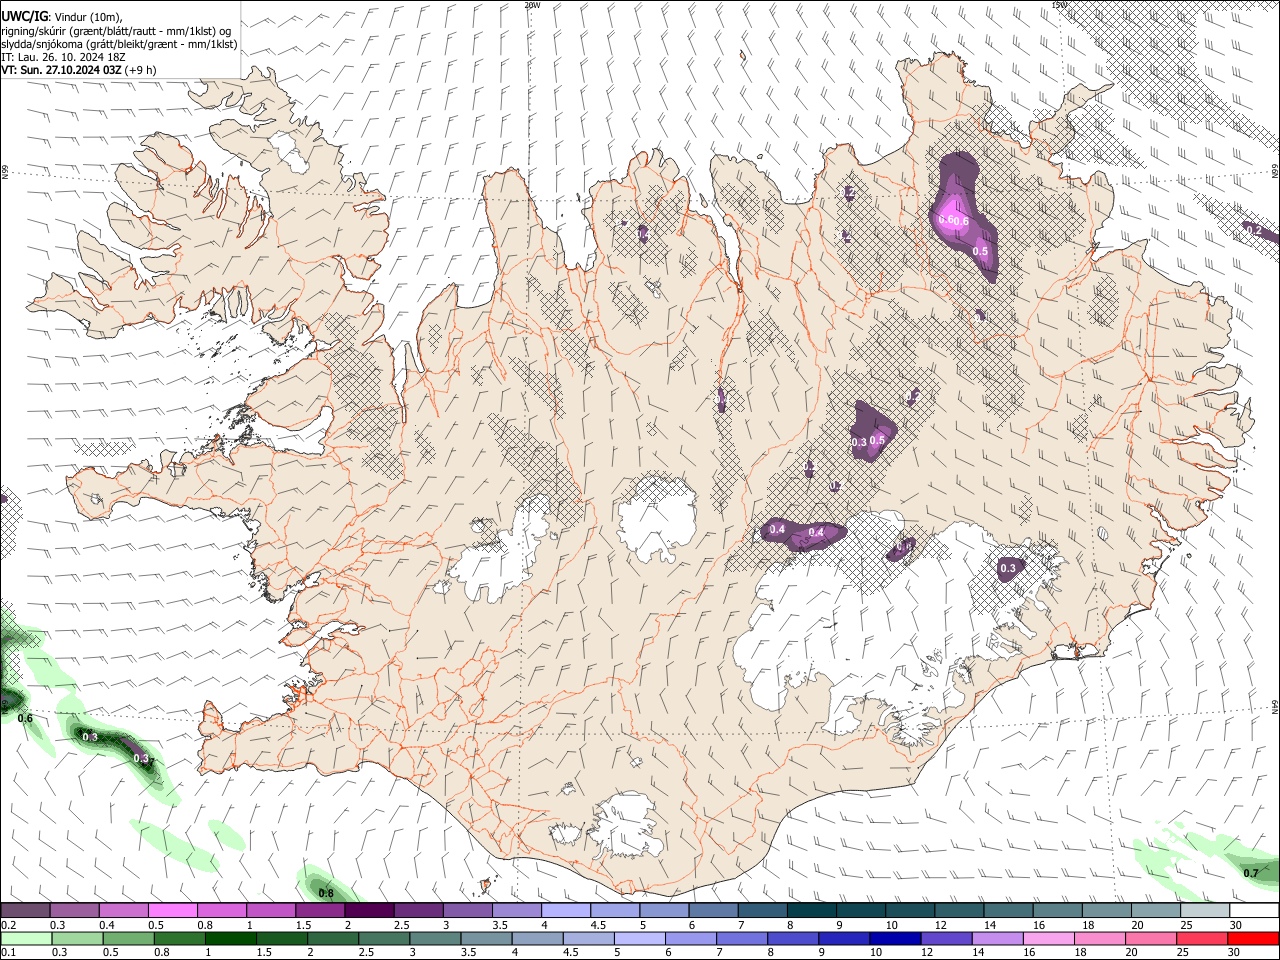Select the 1–1.5 magenta snow scale swatch
The width and height of the screenshot is (1280, 960).
click(x=270, y=911)
